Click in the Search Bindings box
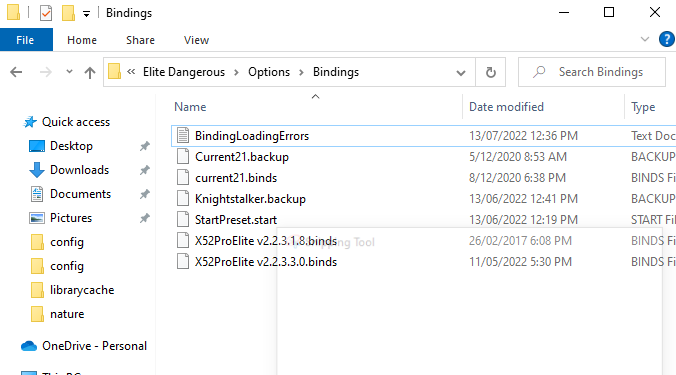This screenshot has width=676, height=375. pyautogui.click(x=592, y=72)
